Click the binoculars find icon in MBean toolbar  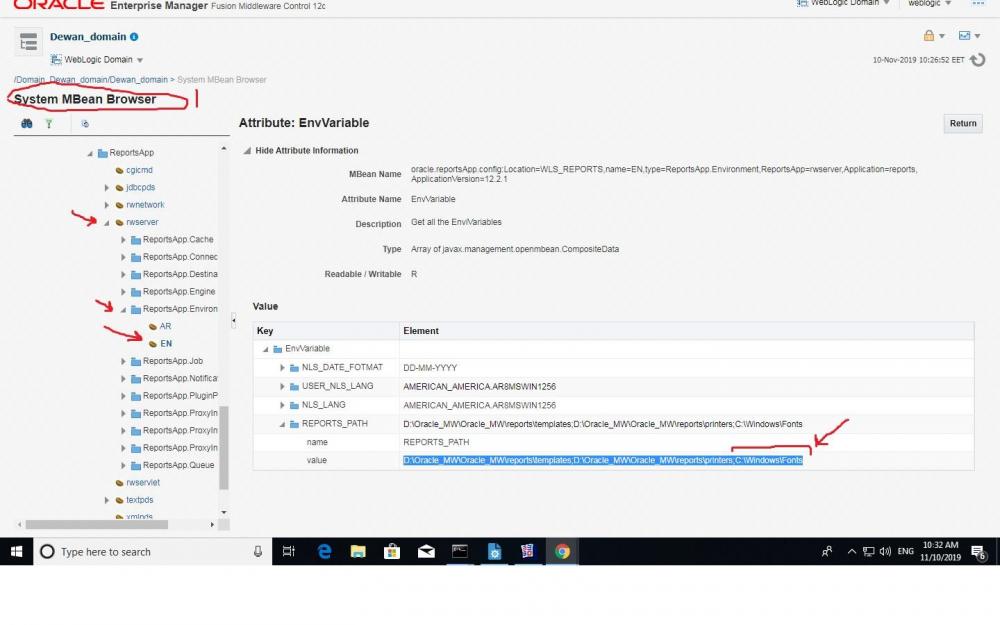coord(27,123)
